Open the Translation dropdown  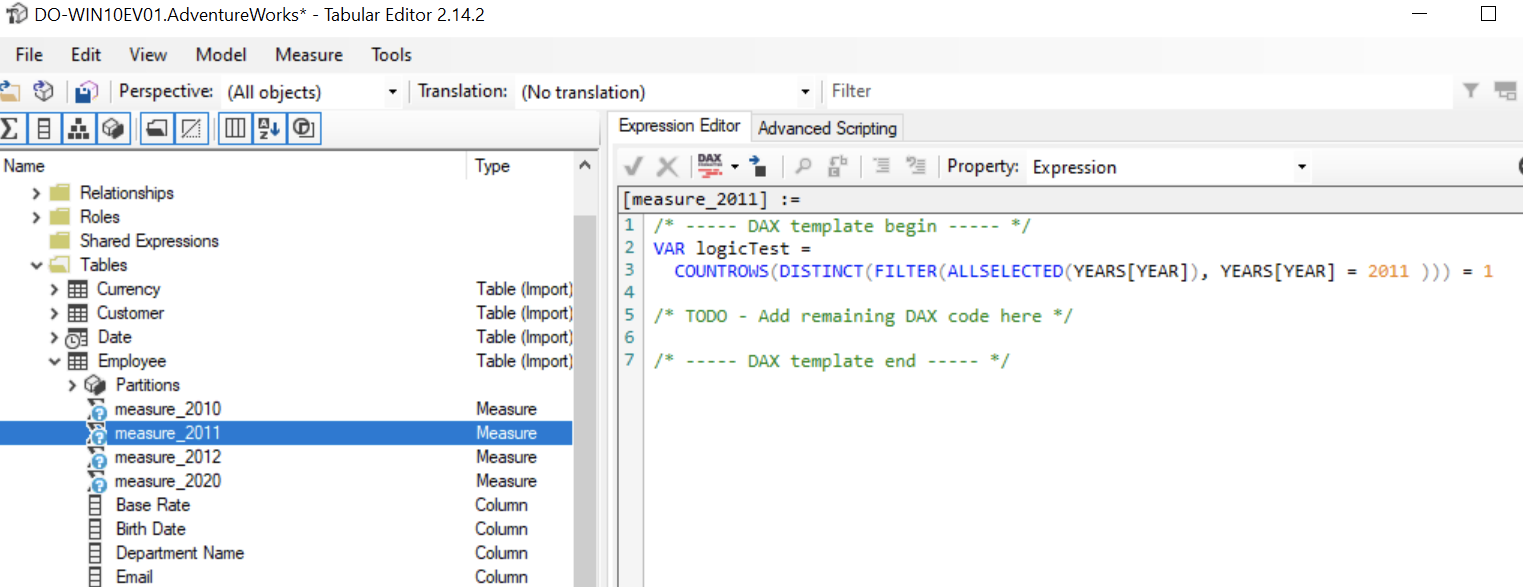[x=808, y=91]
